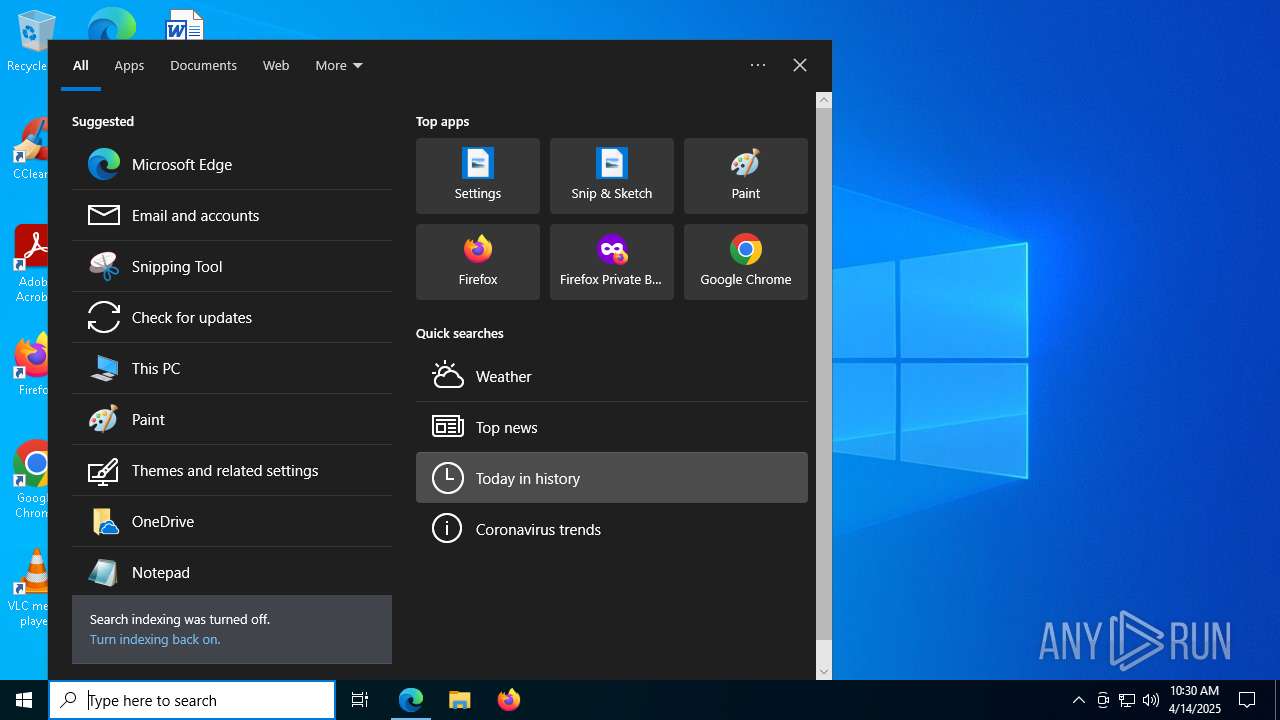Run Coronavirus trends quick search
This screenshot has height=720, width=1280.
tap(612, 529)
